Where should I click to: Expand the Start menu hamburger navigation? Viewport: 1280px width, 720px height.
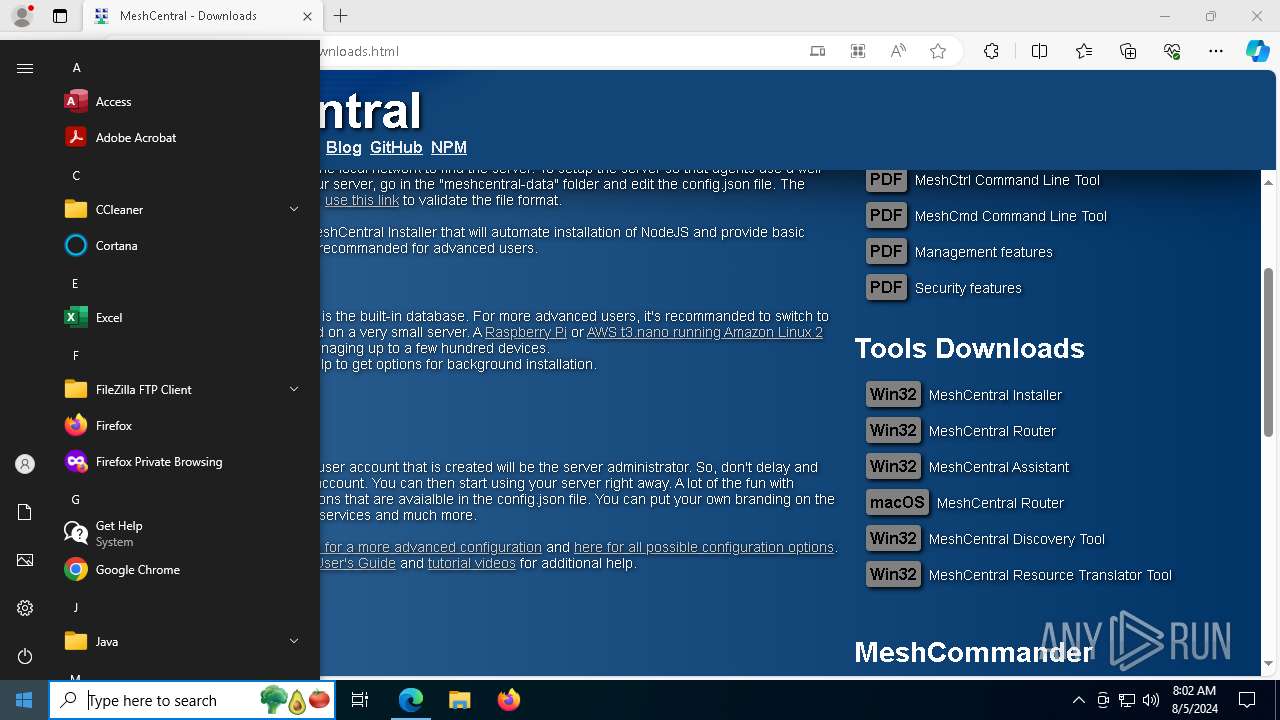[x=25, y=68]
